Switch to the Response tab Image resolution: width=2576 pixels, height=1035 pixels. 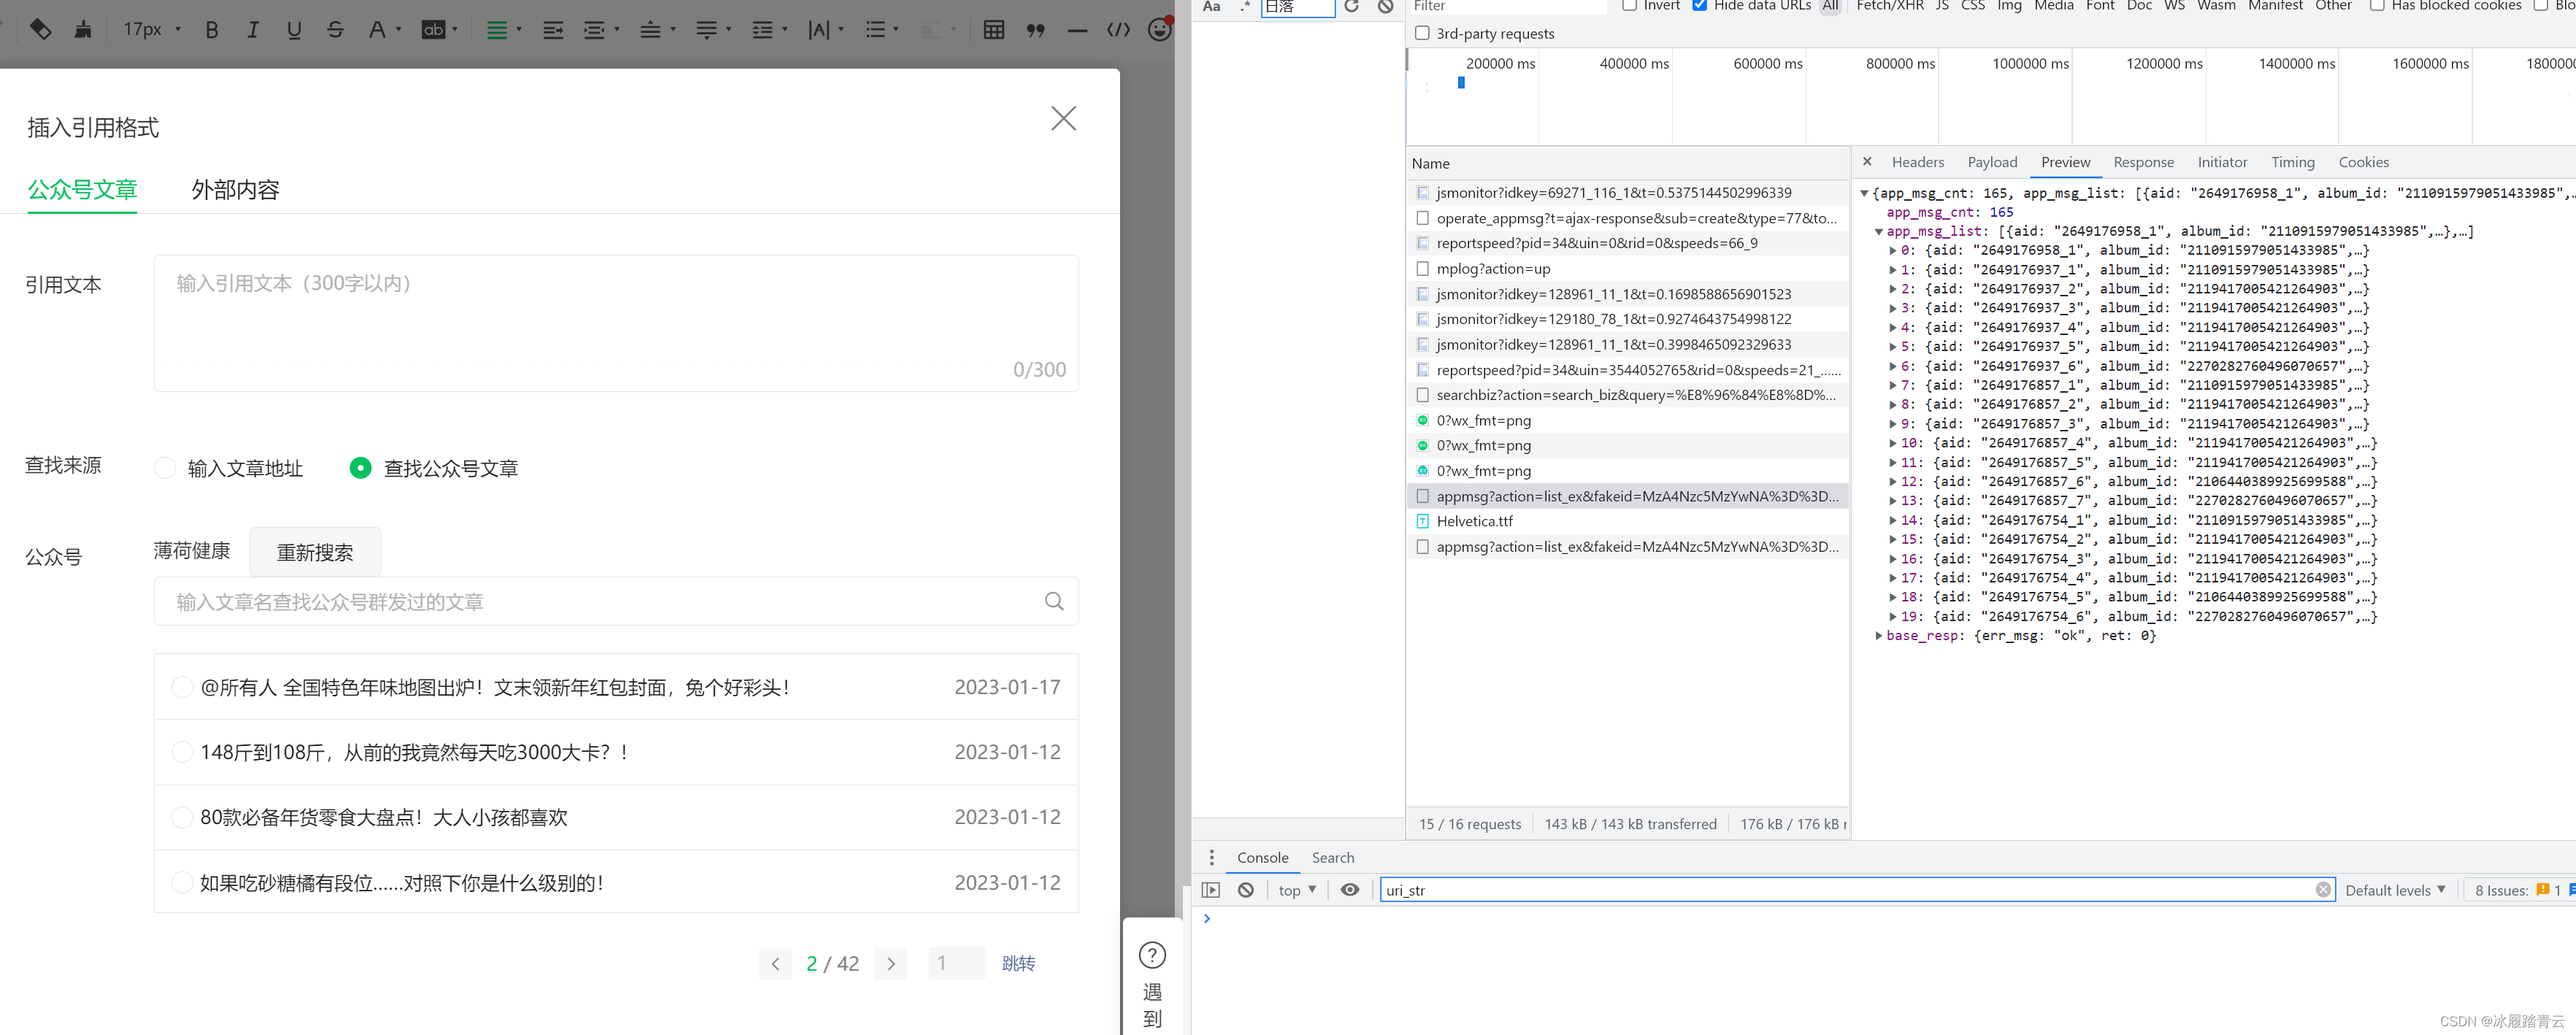[x=2141, y=161]
